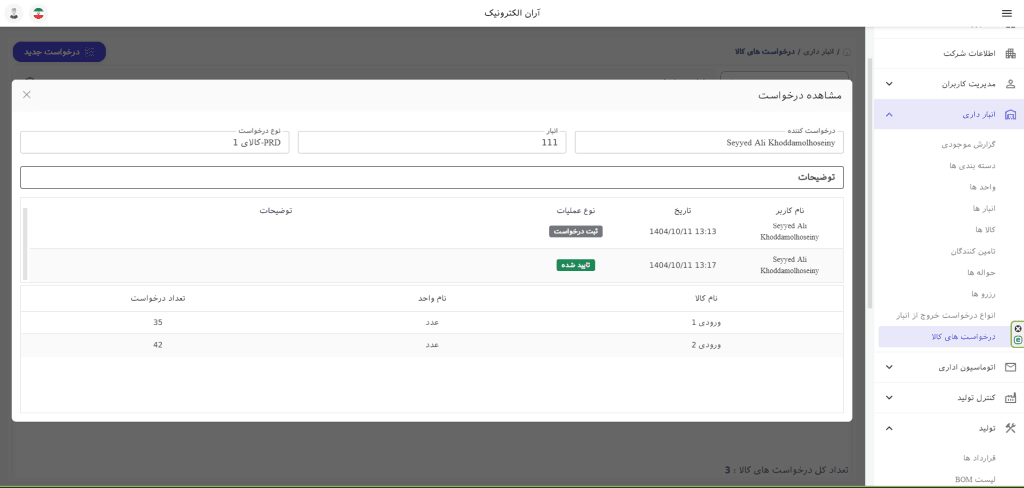
Task: Click the توضیحات text box
Action: pos(432,178)
